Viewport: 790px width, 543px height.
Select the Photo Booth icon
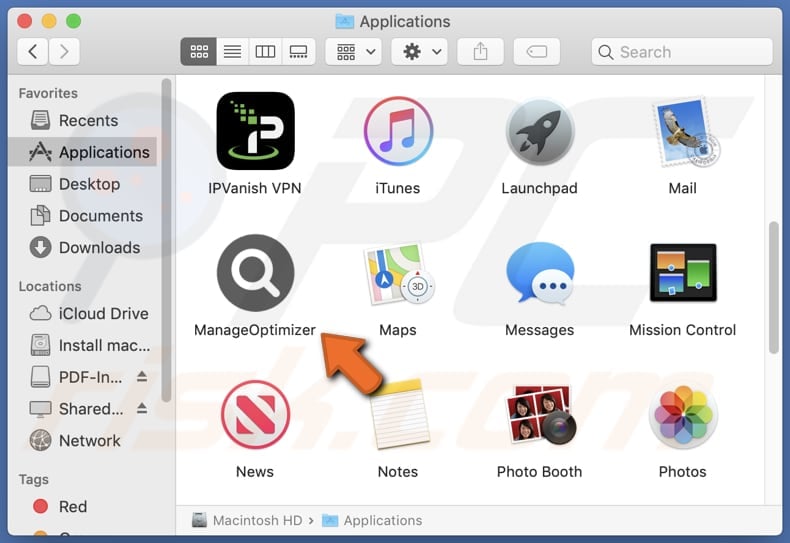(541, 415)
